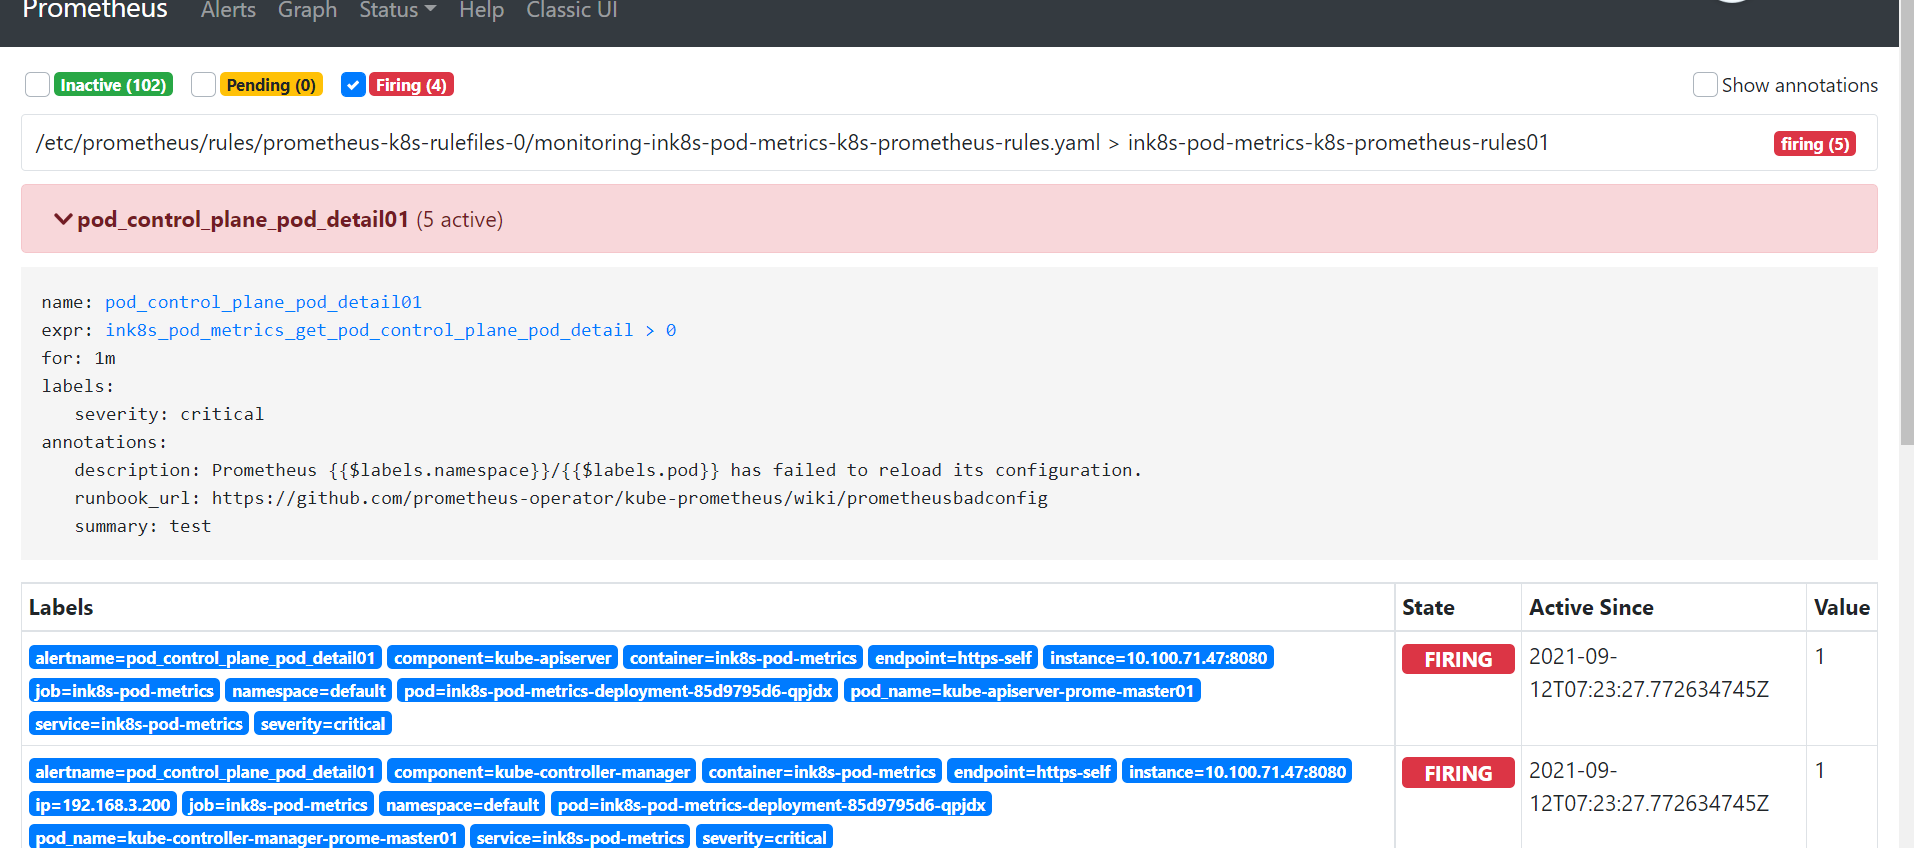
Task: Click the severity: critical rule label line
Action: (x=169, y=414)
